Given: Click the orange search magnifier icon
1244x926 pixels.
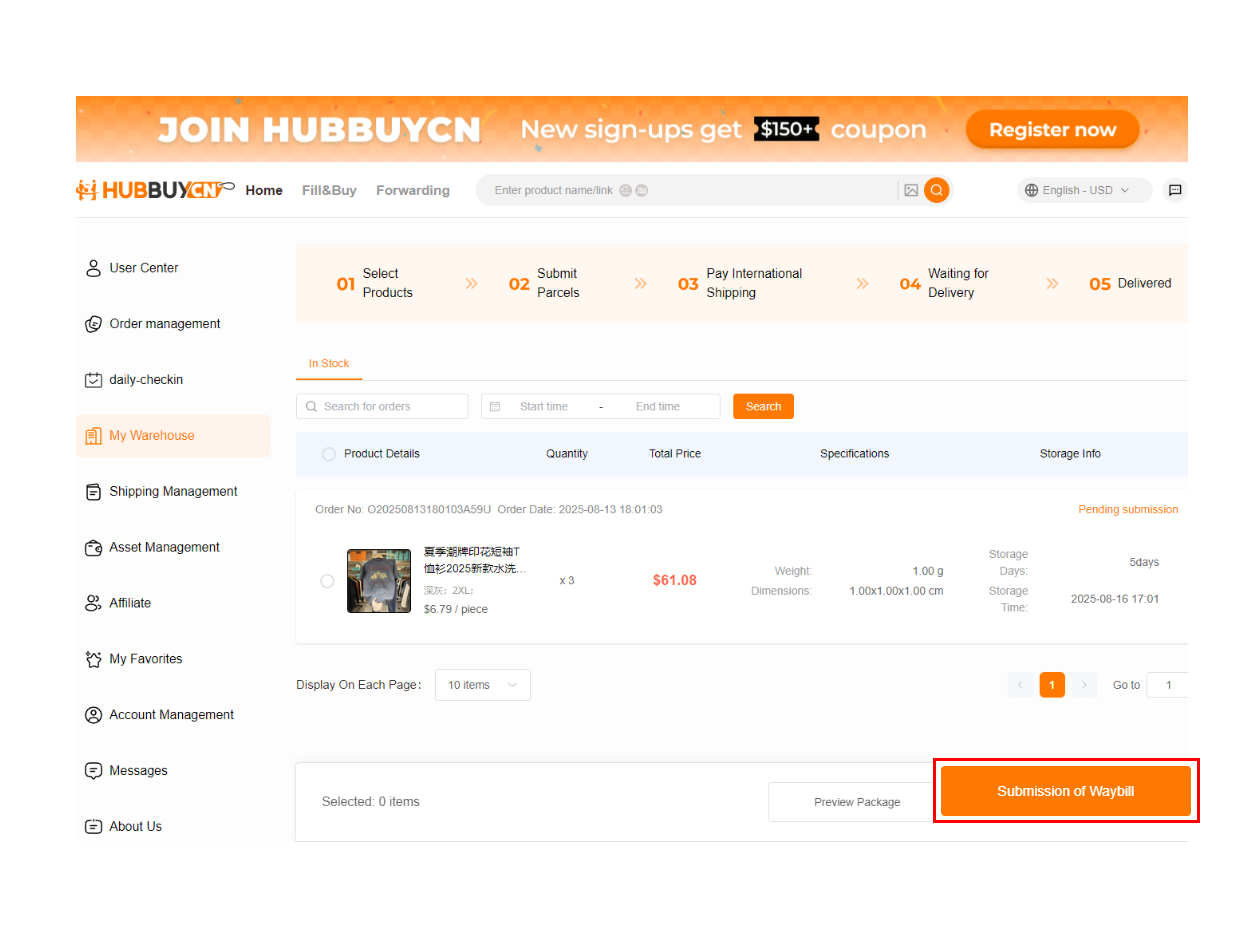Looking at the screenshot, I should pyautogui.click(x=936, y=190).
